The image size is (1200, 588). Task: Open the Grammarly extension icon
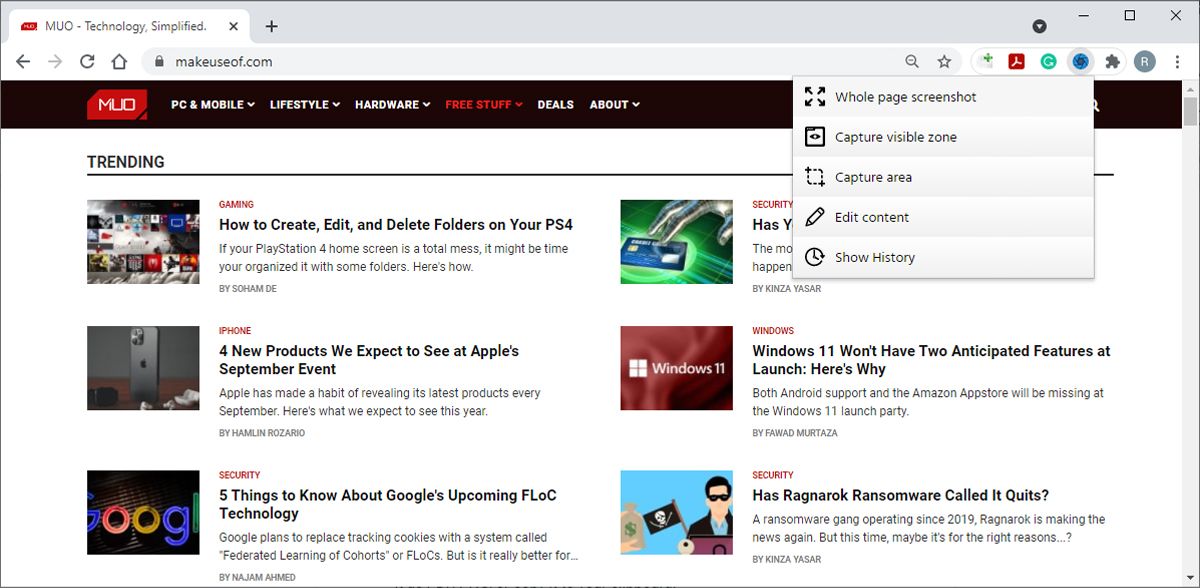1048,62
